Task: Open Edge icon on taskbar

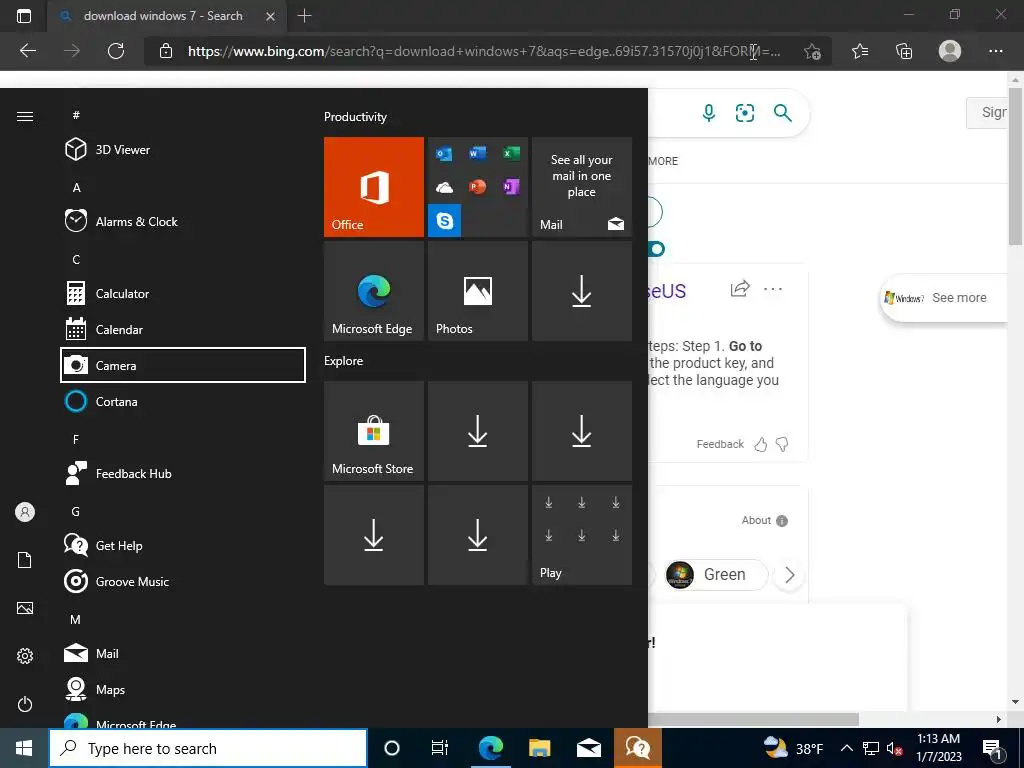Action: [x=490, y=748]
